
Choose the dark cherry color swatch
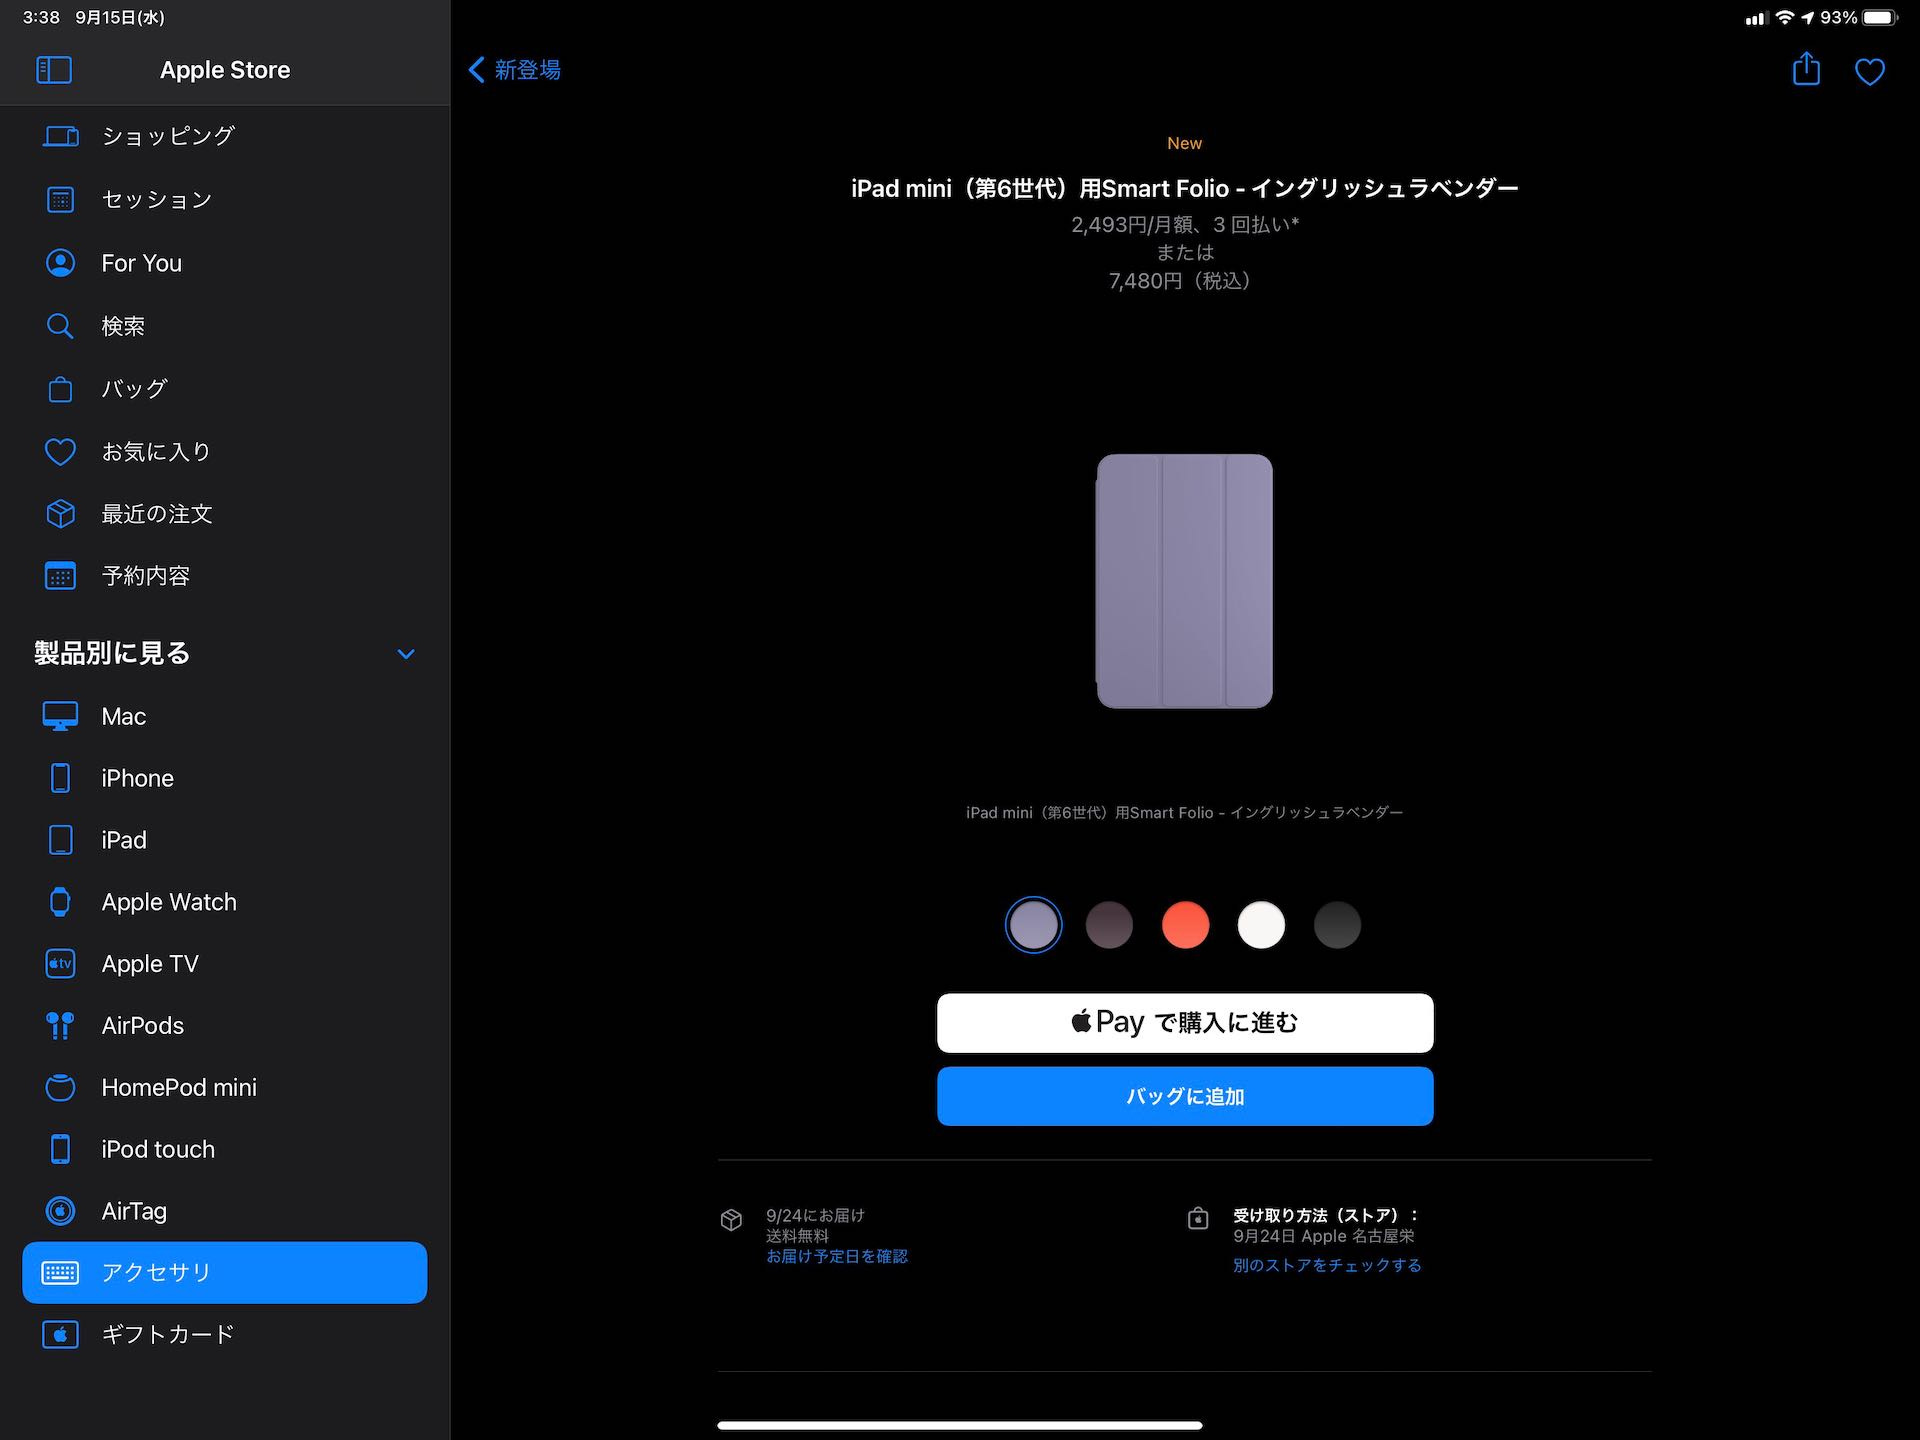click(1109, 925)
